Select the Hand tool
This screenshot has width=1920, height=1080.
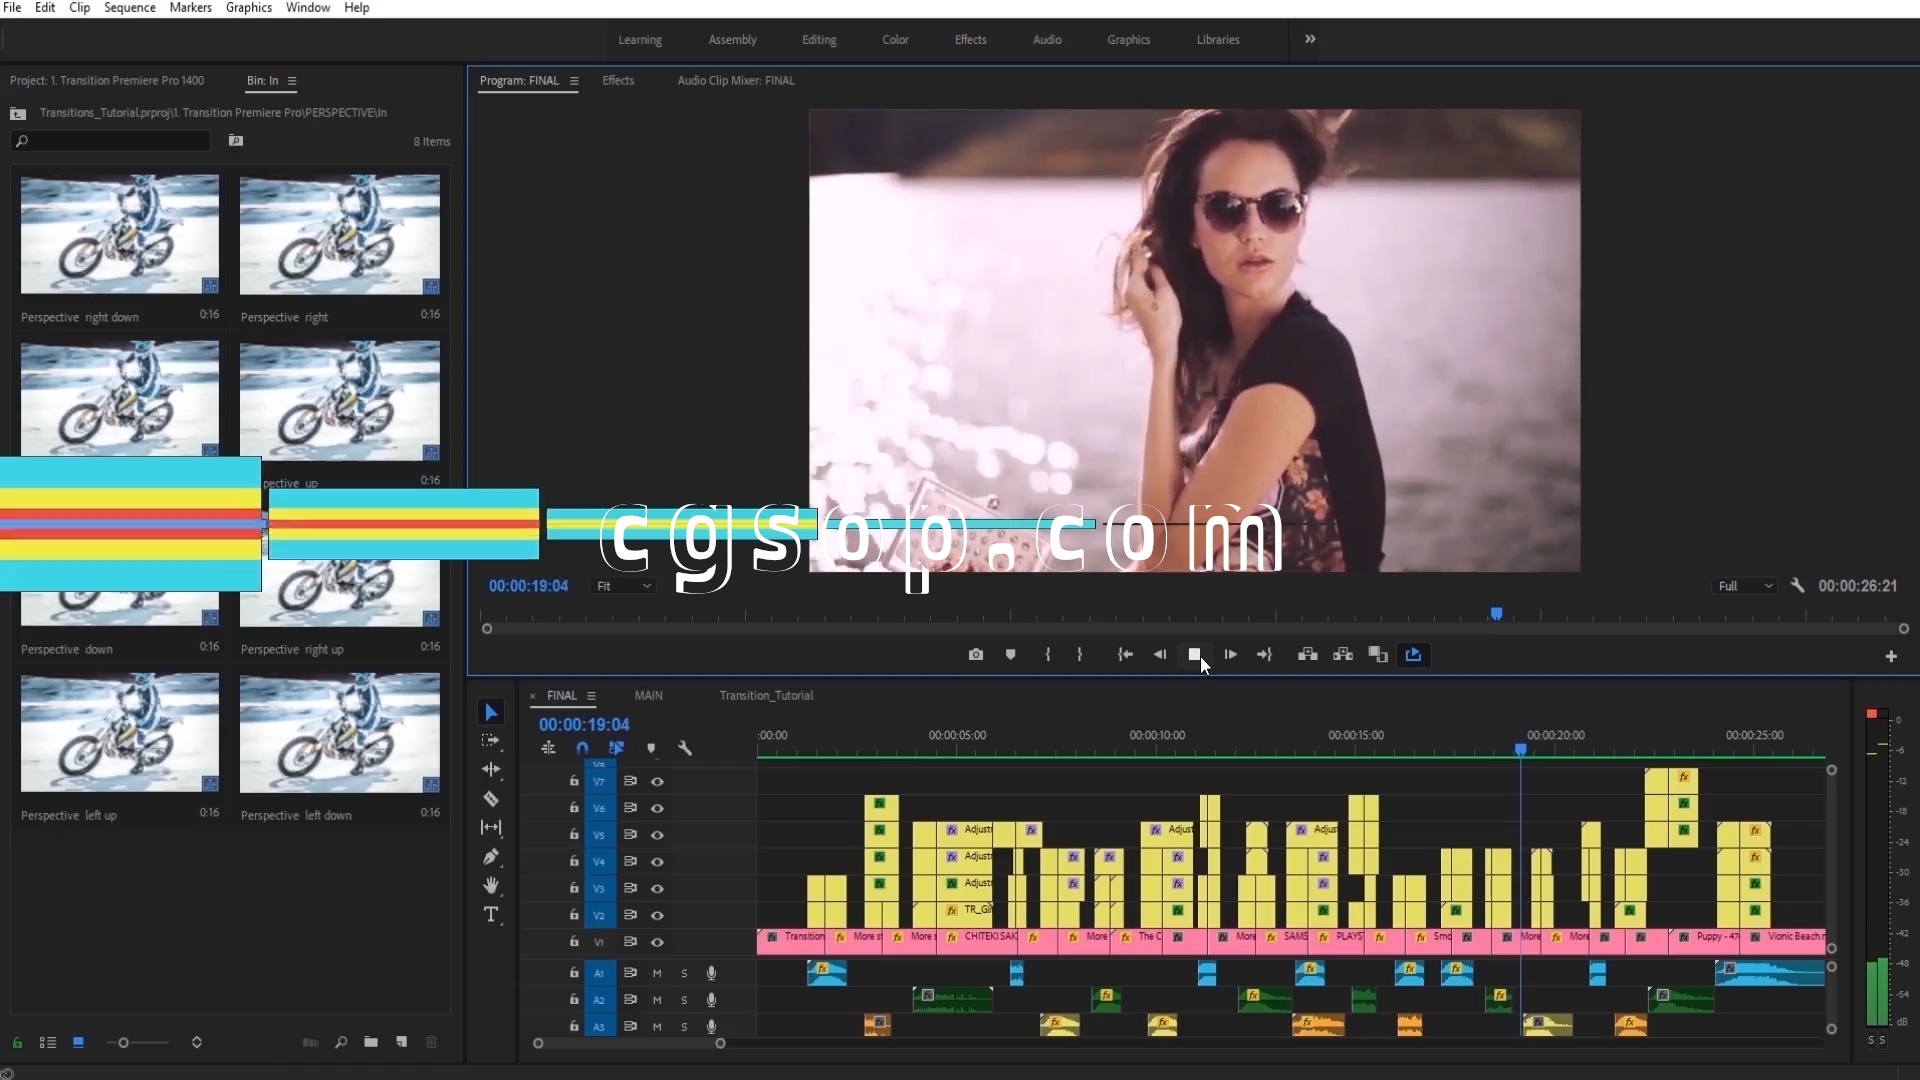(491, 886)
